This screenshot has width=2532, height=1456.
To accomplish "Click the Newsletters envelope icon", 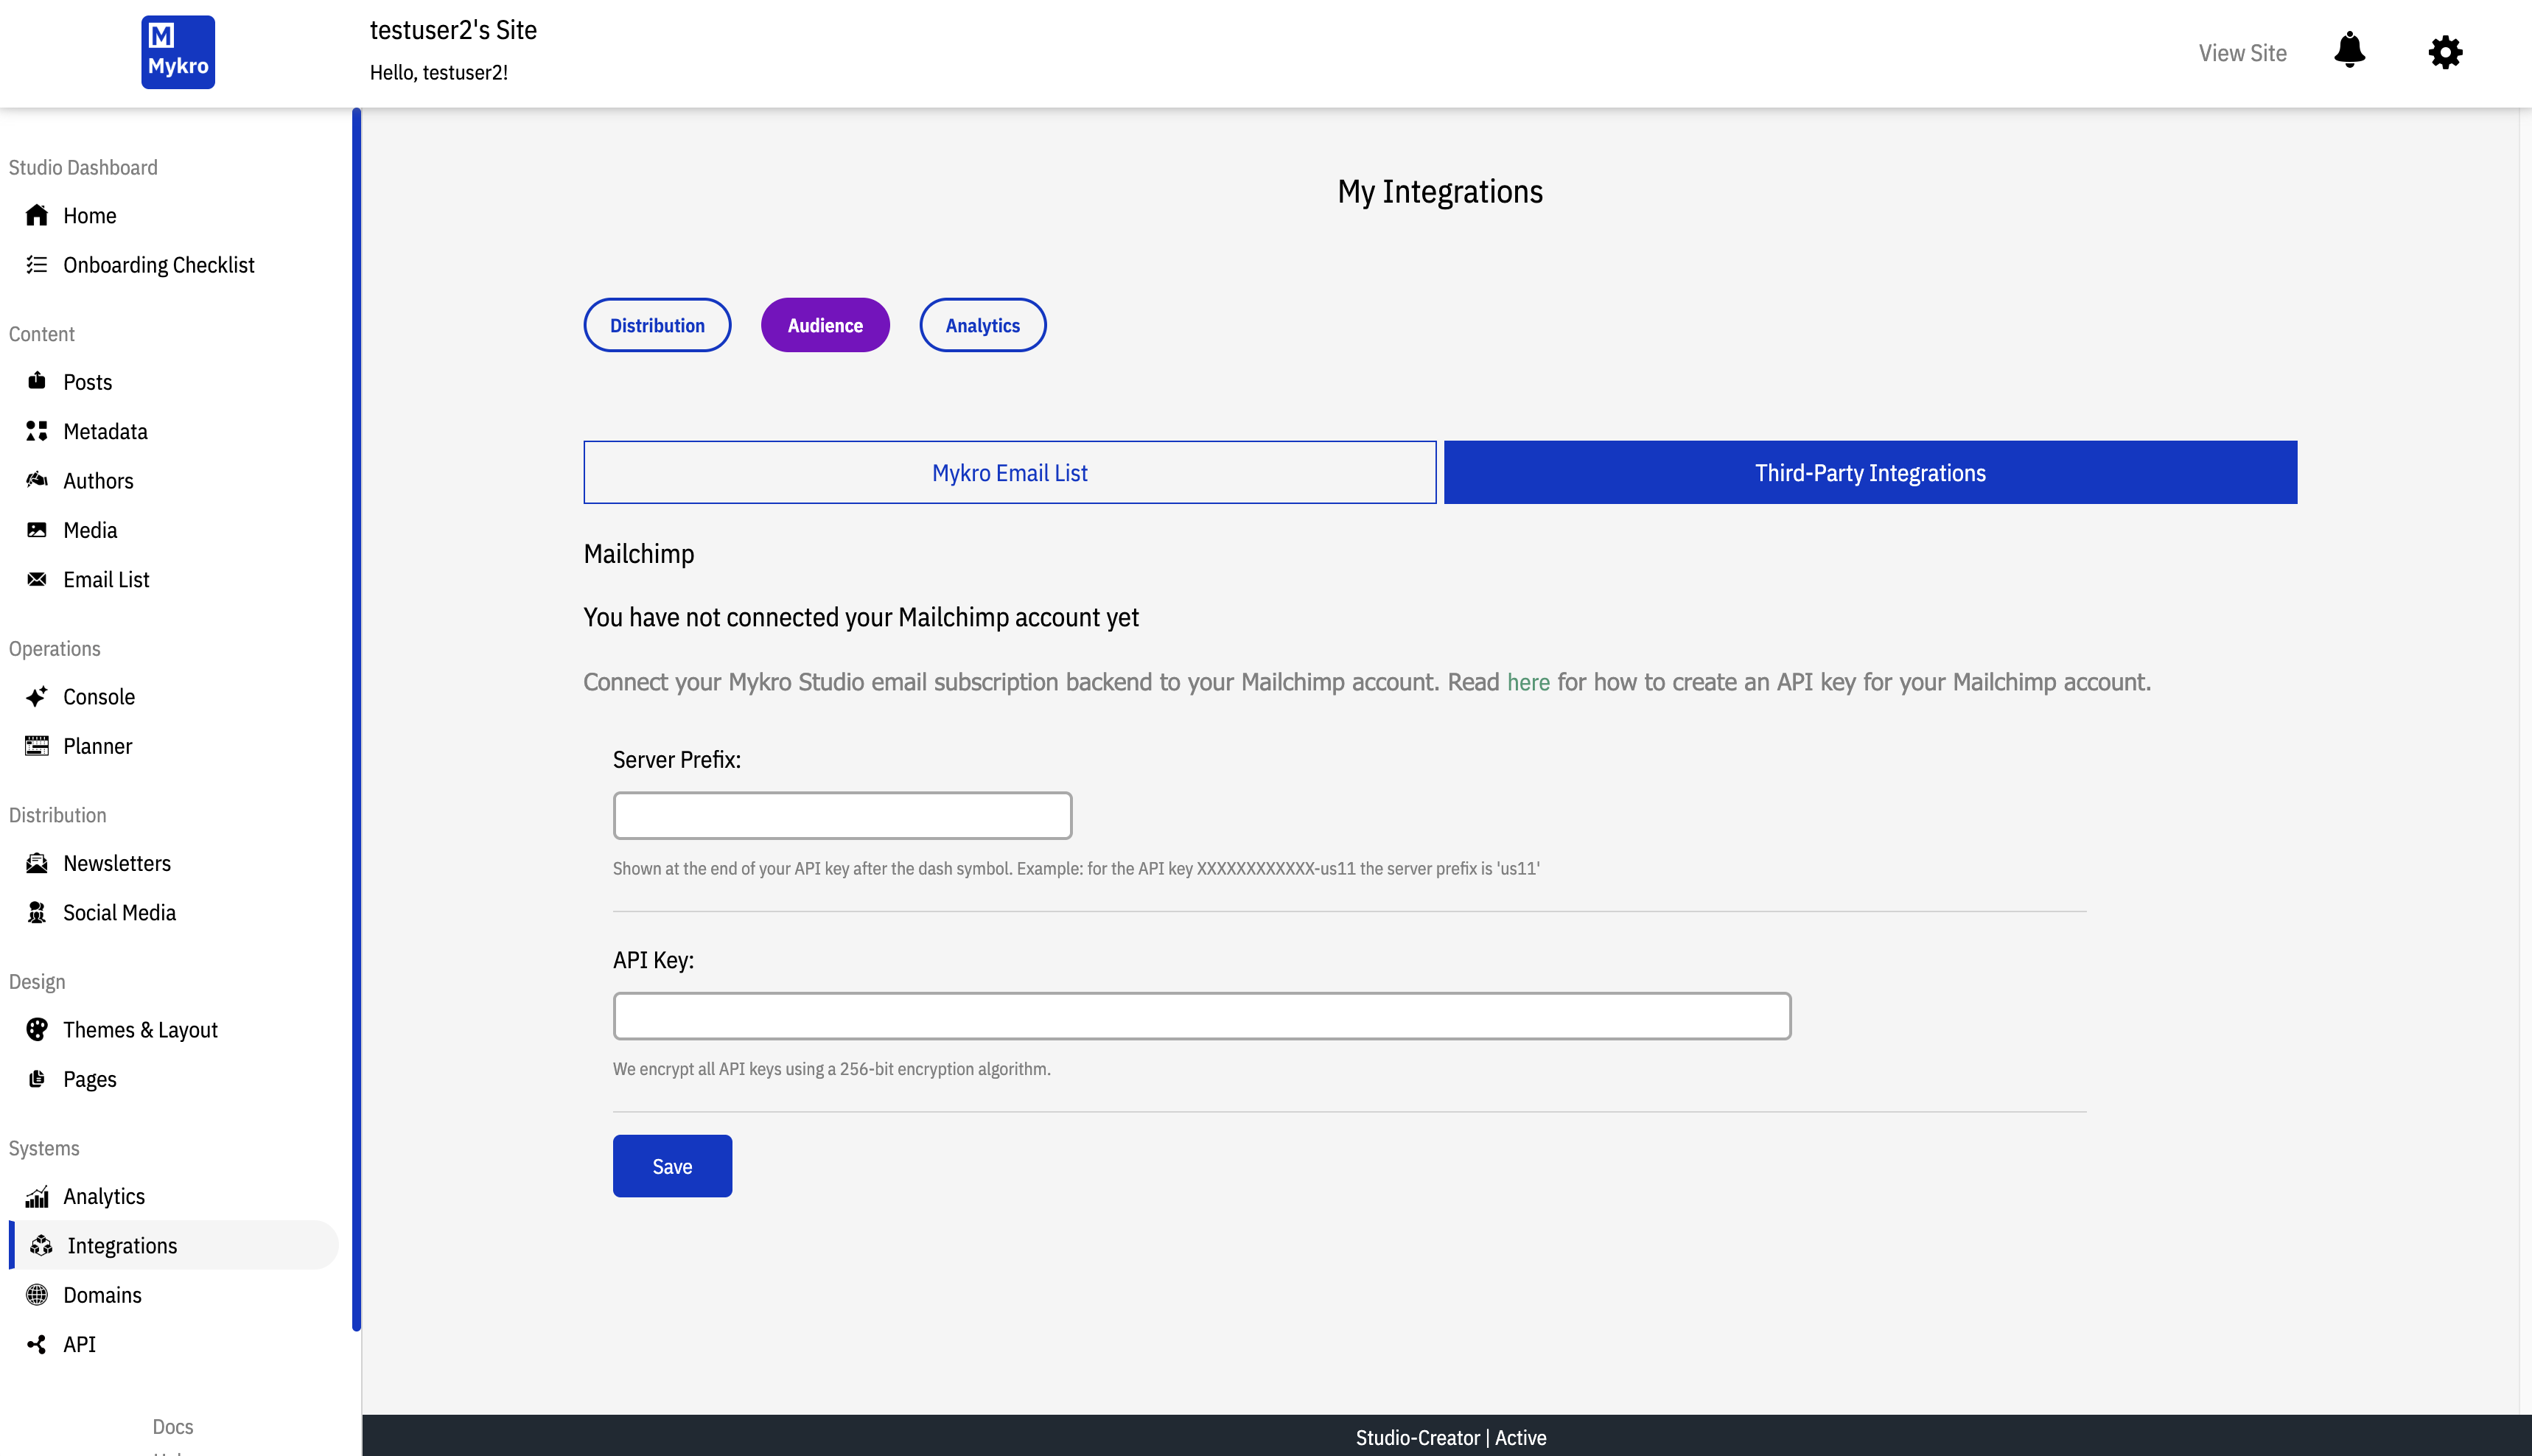I will tap(37, 863).
